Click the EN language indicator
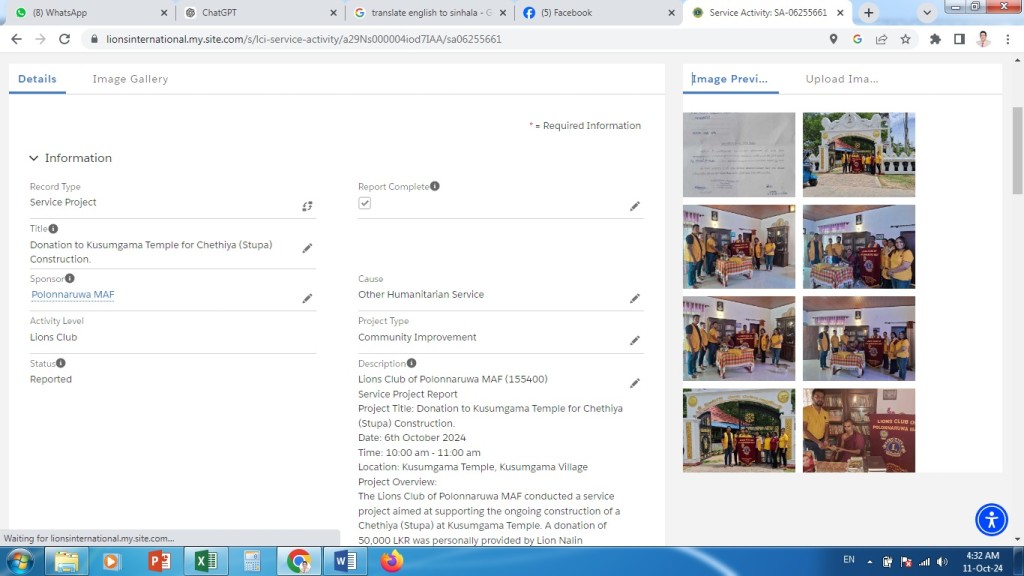The width and height of the screenshot is (1024, 576). point(848,560)
